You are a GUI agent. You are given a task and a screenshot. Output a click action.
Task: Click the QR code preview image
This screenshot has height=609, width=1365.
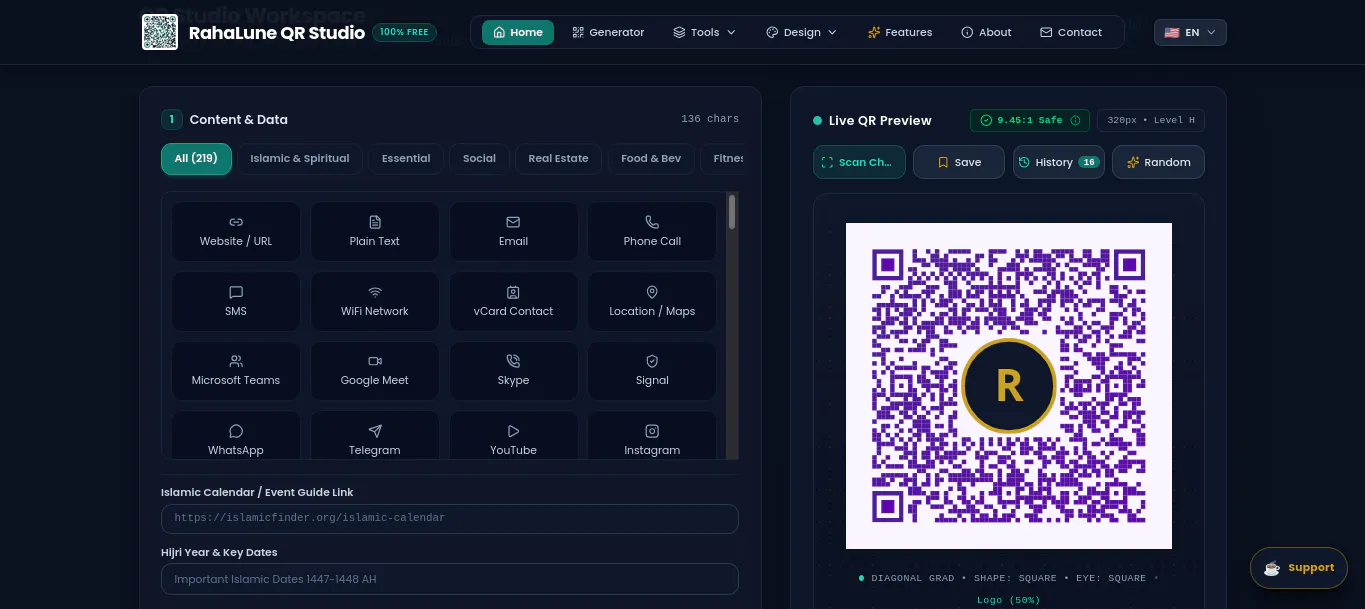click(x=1008, y=386)
